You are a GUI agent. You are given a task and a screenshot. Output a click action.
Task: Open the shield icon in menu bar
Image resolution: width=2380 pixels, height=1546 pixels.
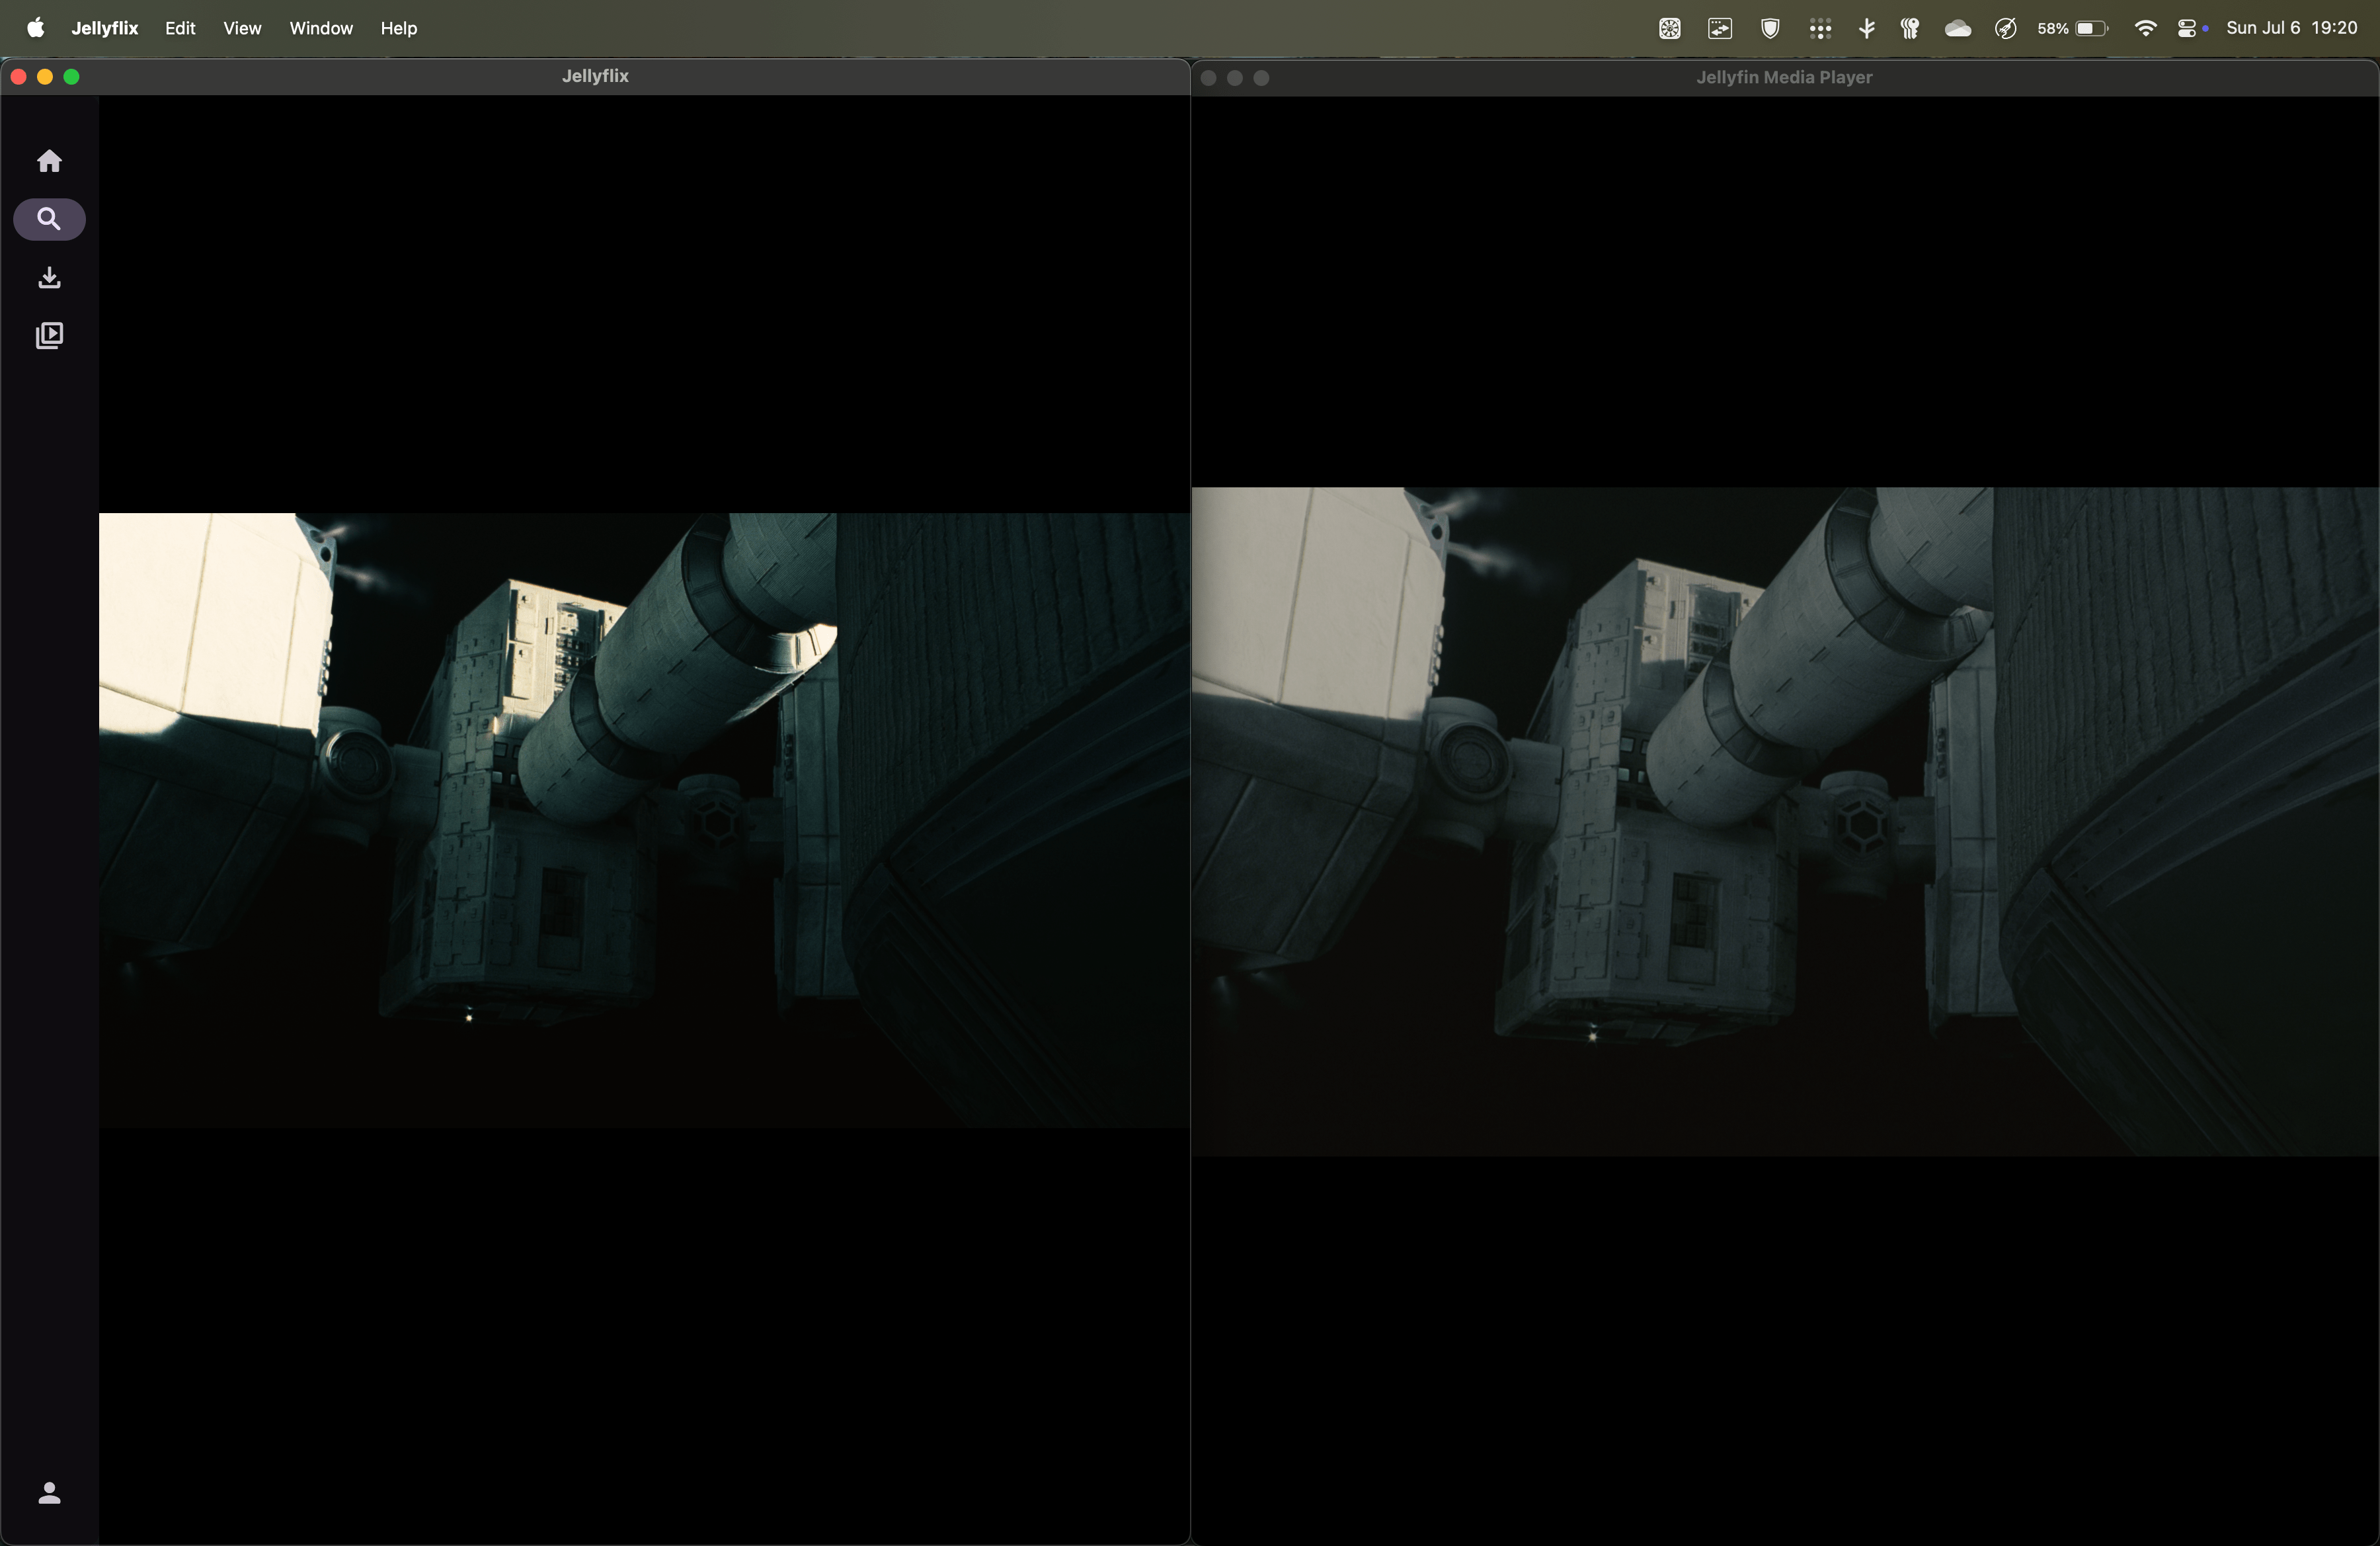tap(1769, 28)
